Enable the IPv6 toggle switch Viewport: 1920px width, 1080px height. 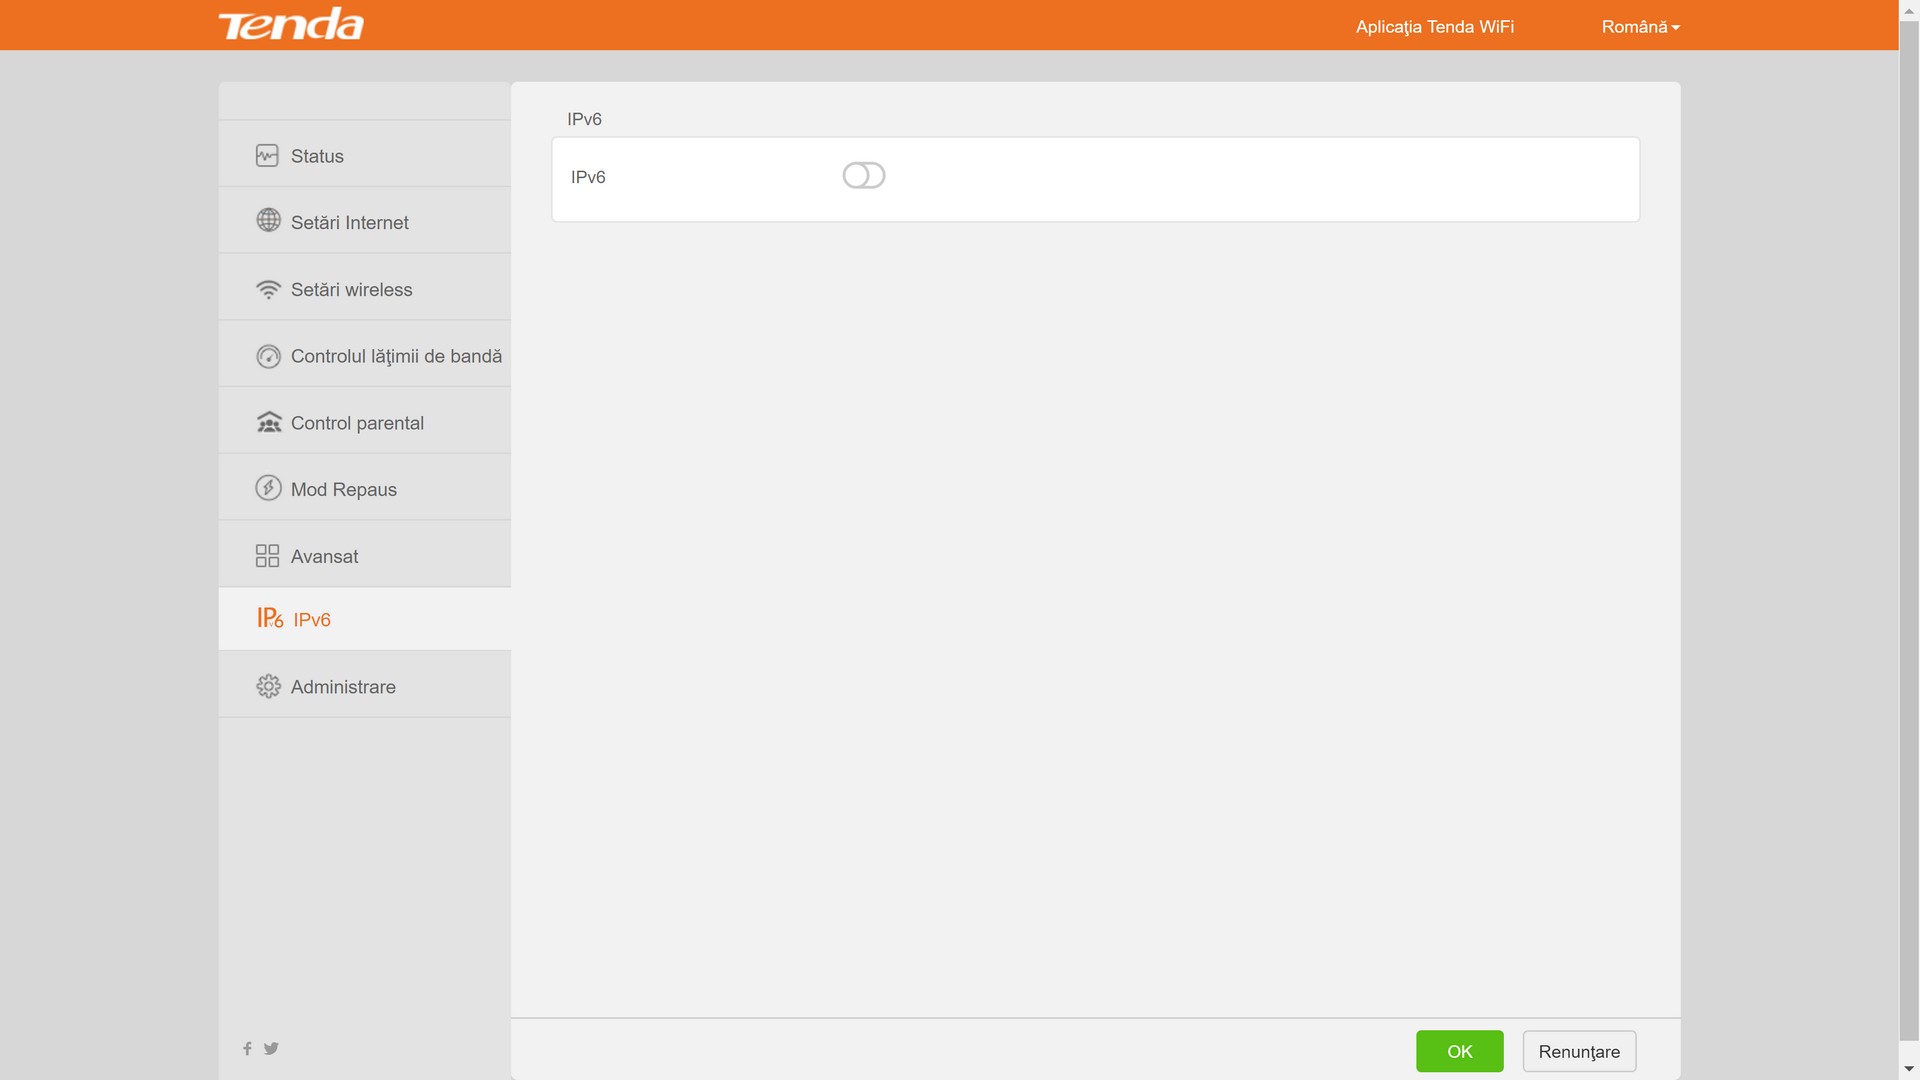[x=864, y=176]
